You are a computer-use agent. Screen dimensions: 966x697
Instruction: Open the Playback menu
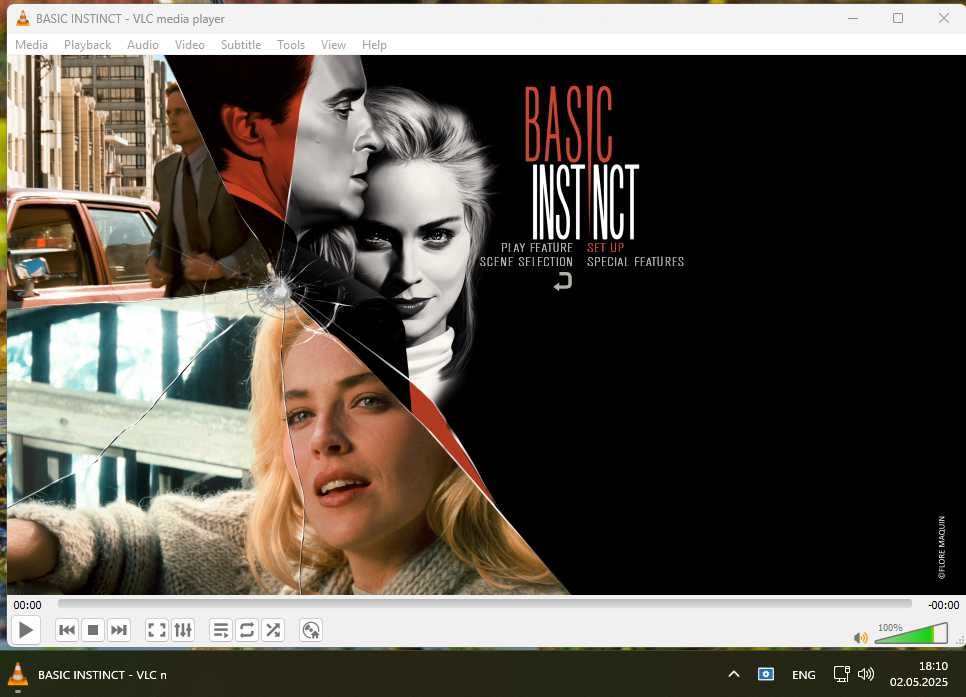87,44
